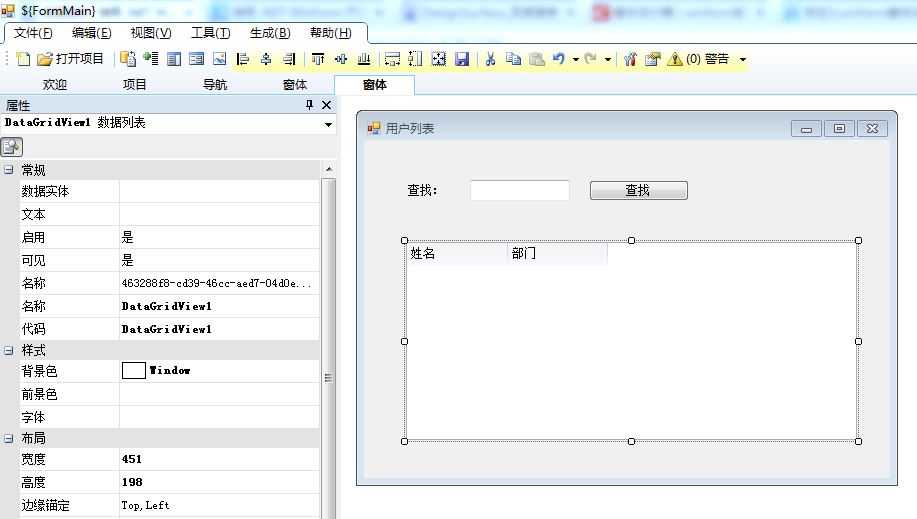Open the 工具(T) menu
Screen dimensions: 917x519
[211, 33]
